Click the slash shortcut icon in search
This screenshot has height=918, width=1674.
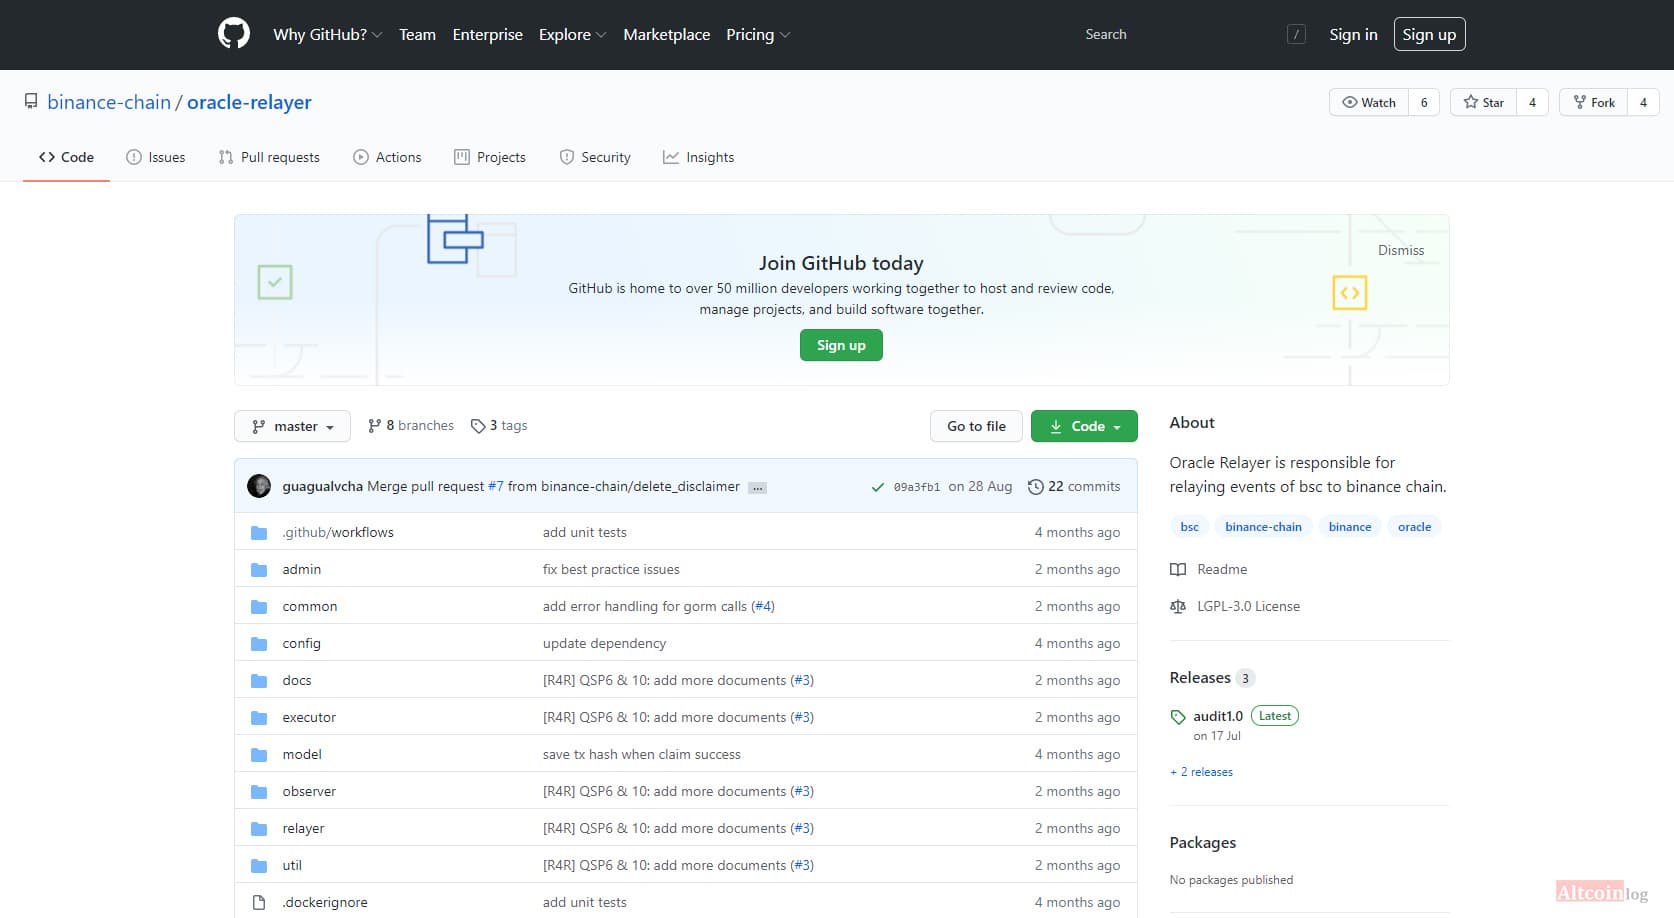[1296, 34]
